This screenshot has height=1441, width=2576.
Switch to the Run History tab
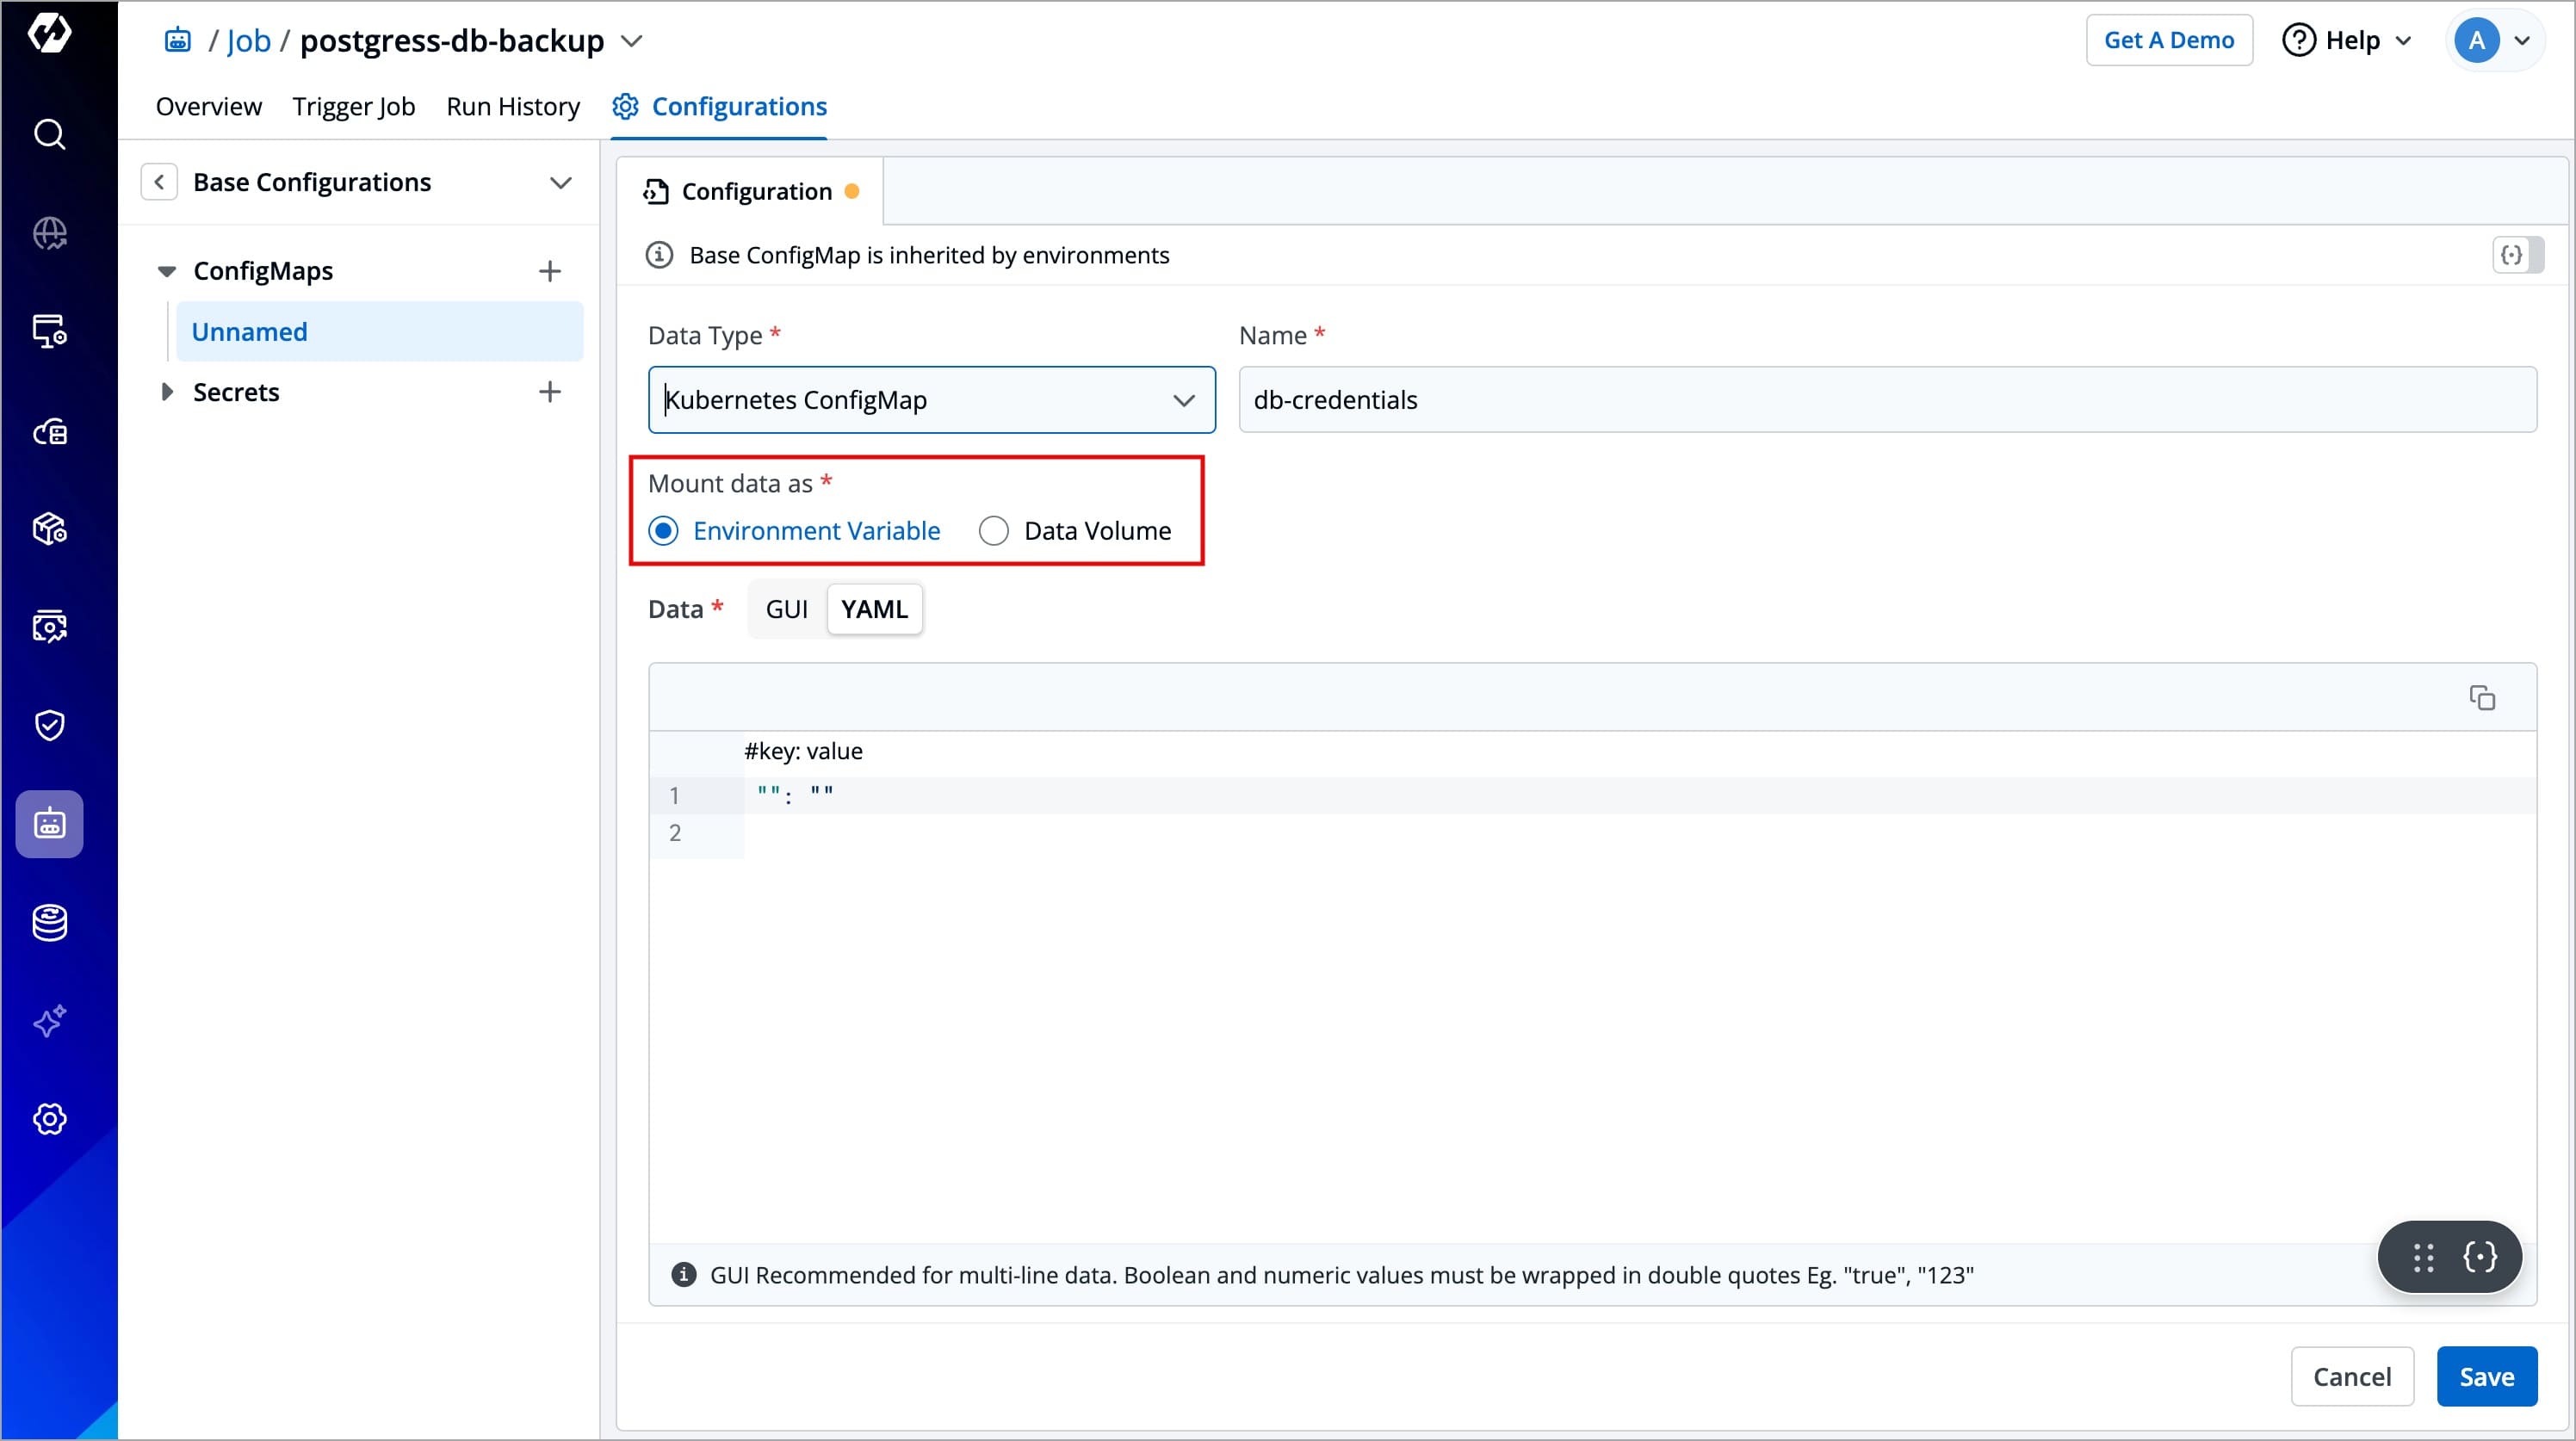[512, 107]
